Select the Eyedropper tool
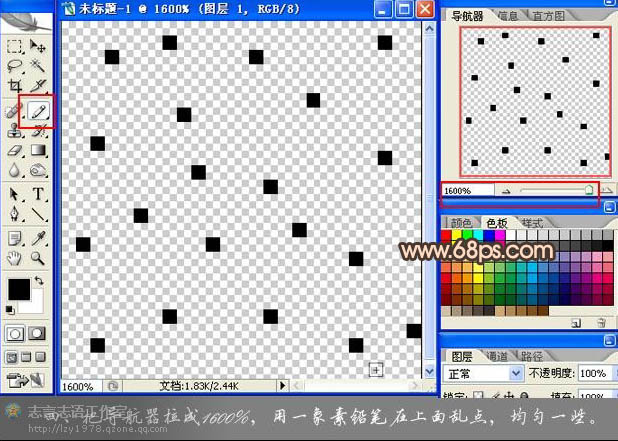Screen dimensions: 618x441 click(x=38, y=238)
